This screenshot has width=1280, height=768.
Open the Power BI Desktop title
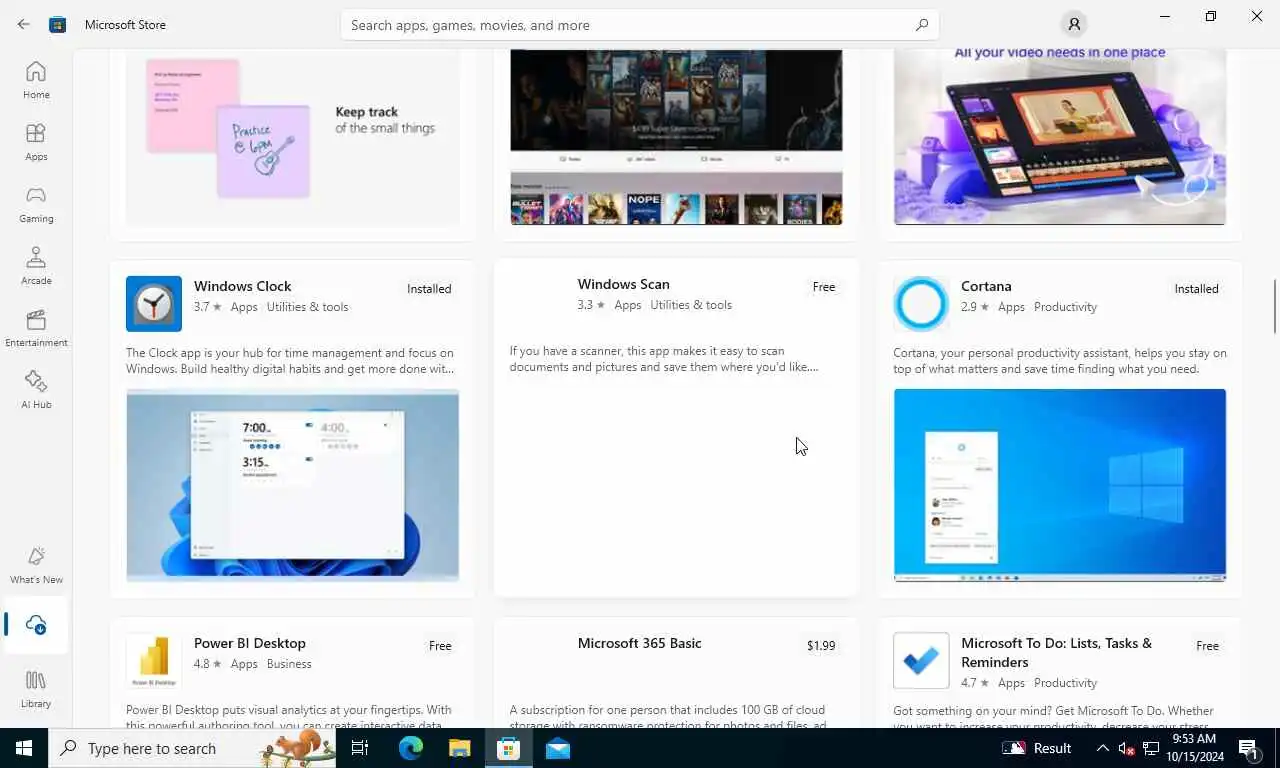(250, 643)
